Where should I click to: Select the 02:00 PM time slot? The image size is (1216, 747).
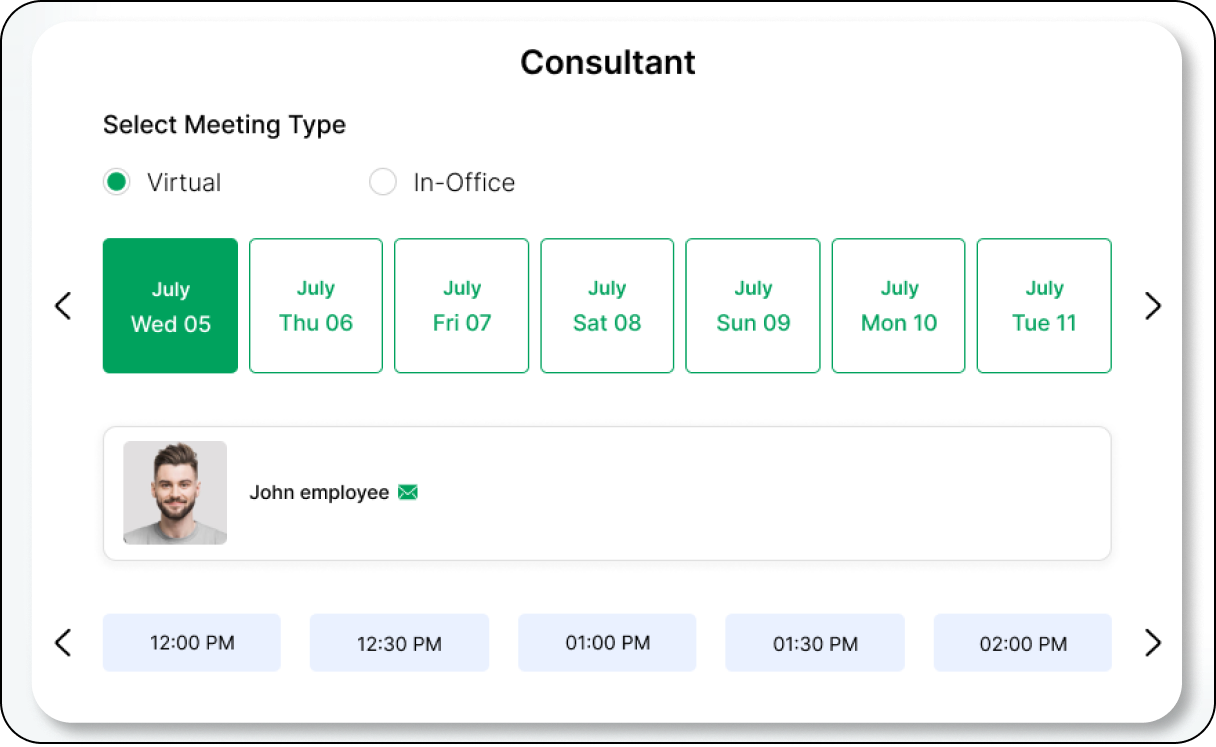[1023, 643]
